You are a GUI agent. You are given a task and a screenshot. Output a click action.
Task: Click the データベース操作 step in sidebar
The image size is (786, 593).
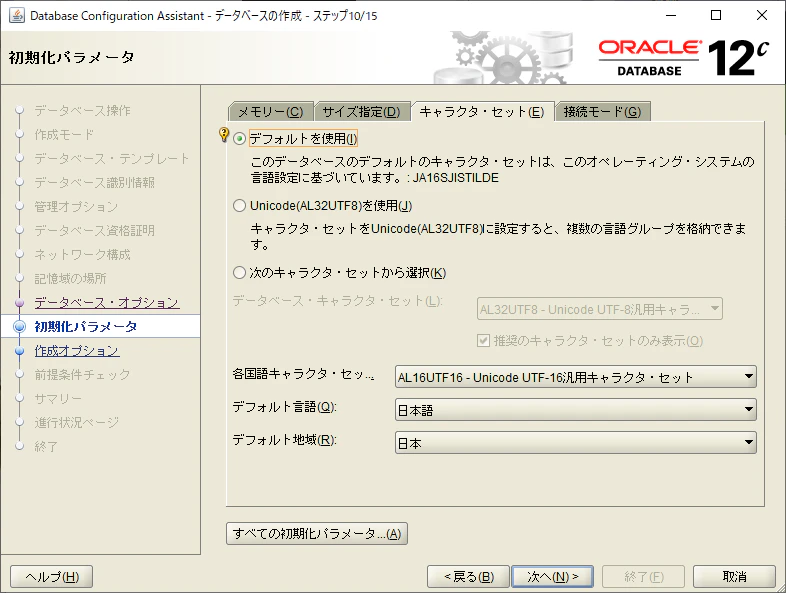click(82, 110)
